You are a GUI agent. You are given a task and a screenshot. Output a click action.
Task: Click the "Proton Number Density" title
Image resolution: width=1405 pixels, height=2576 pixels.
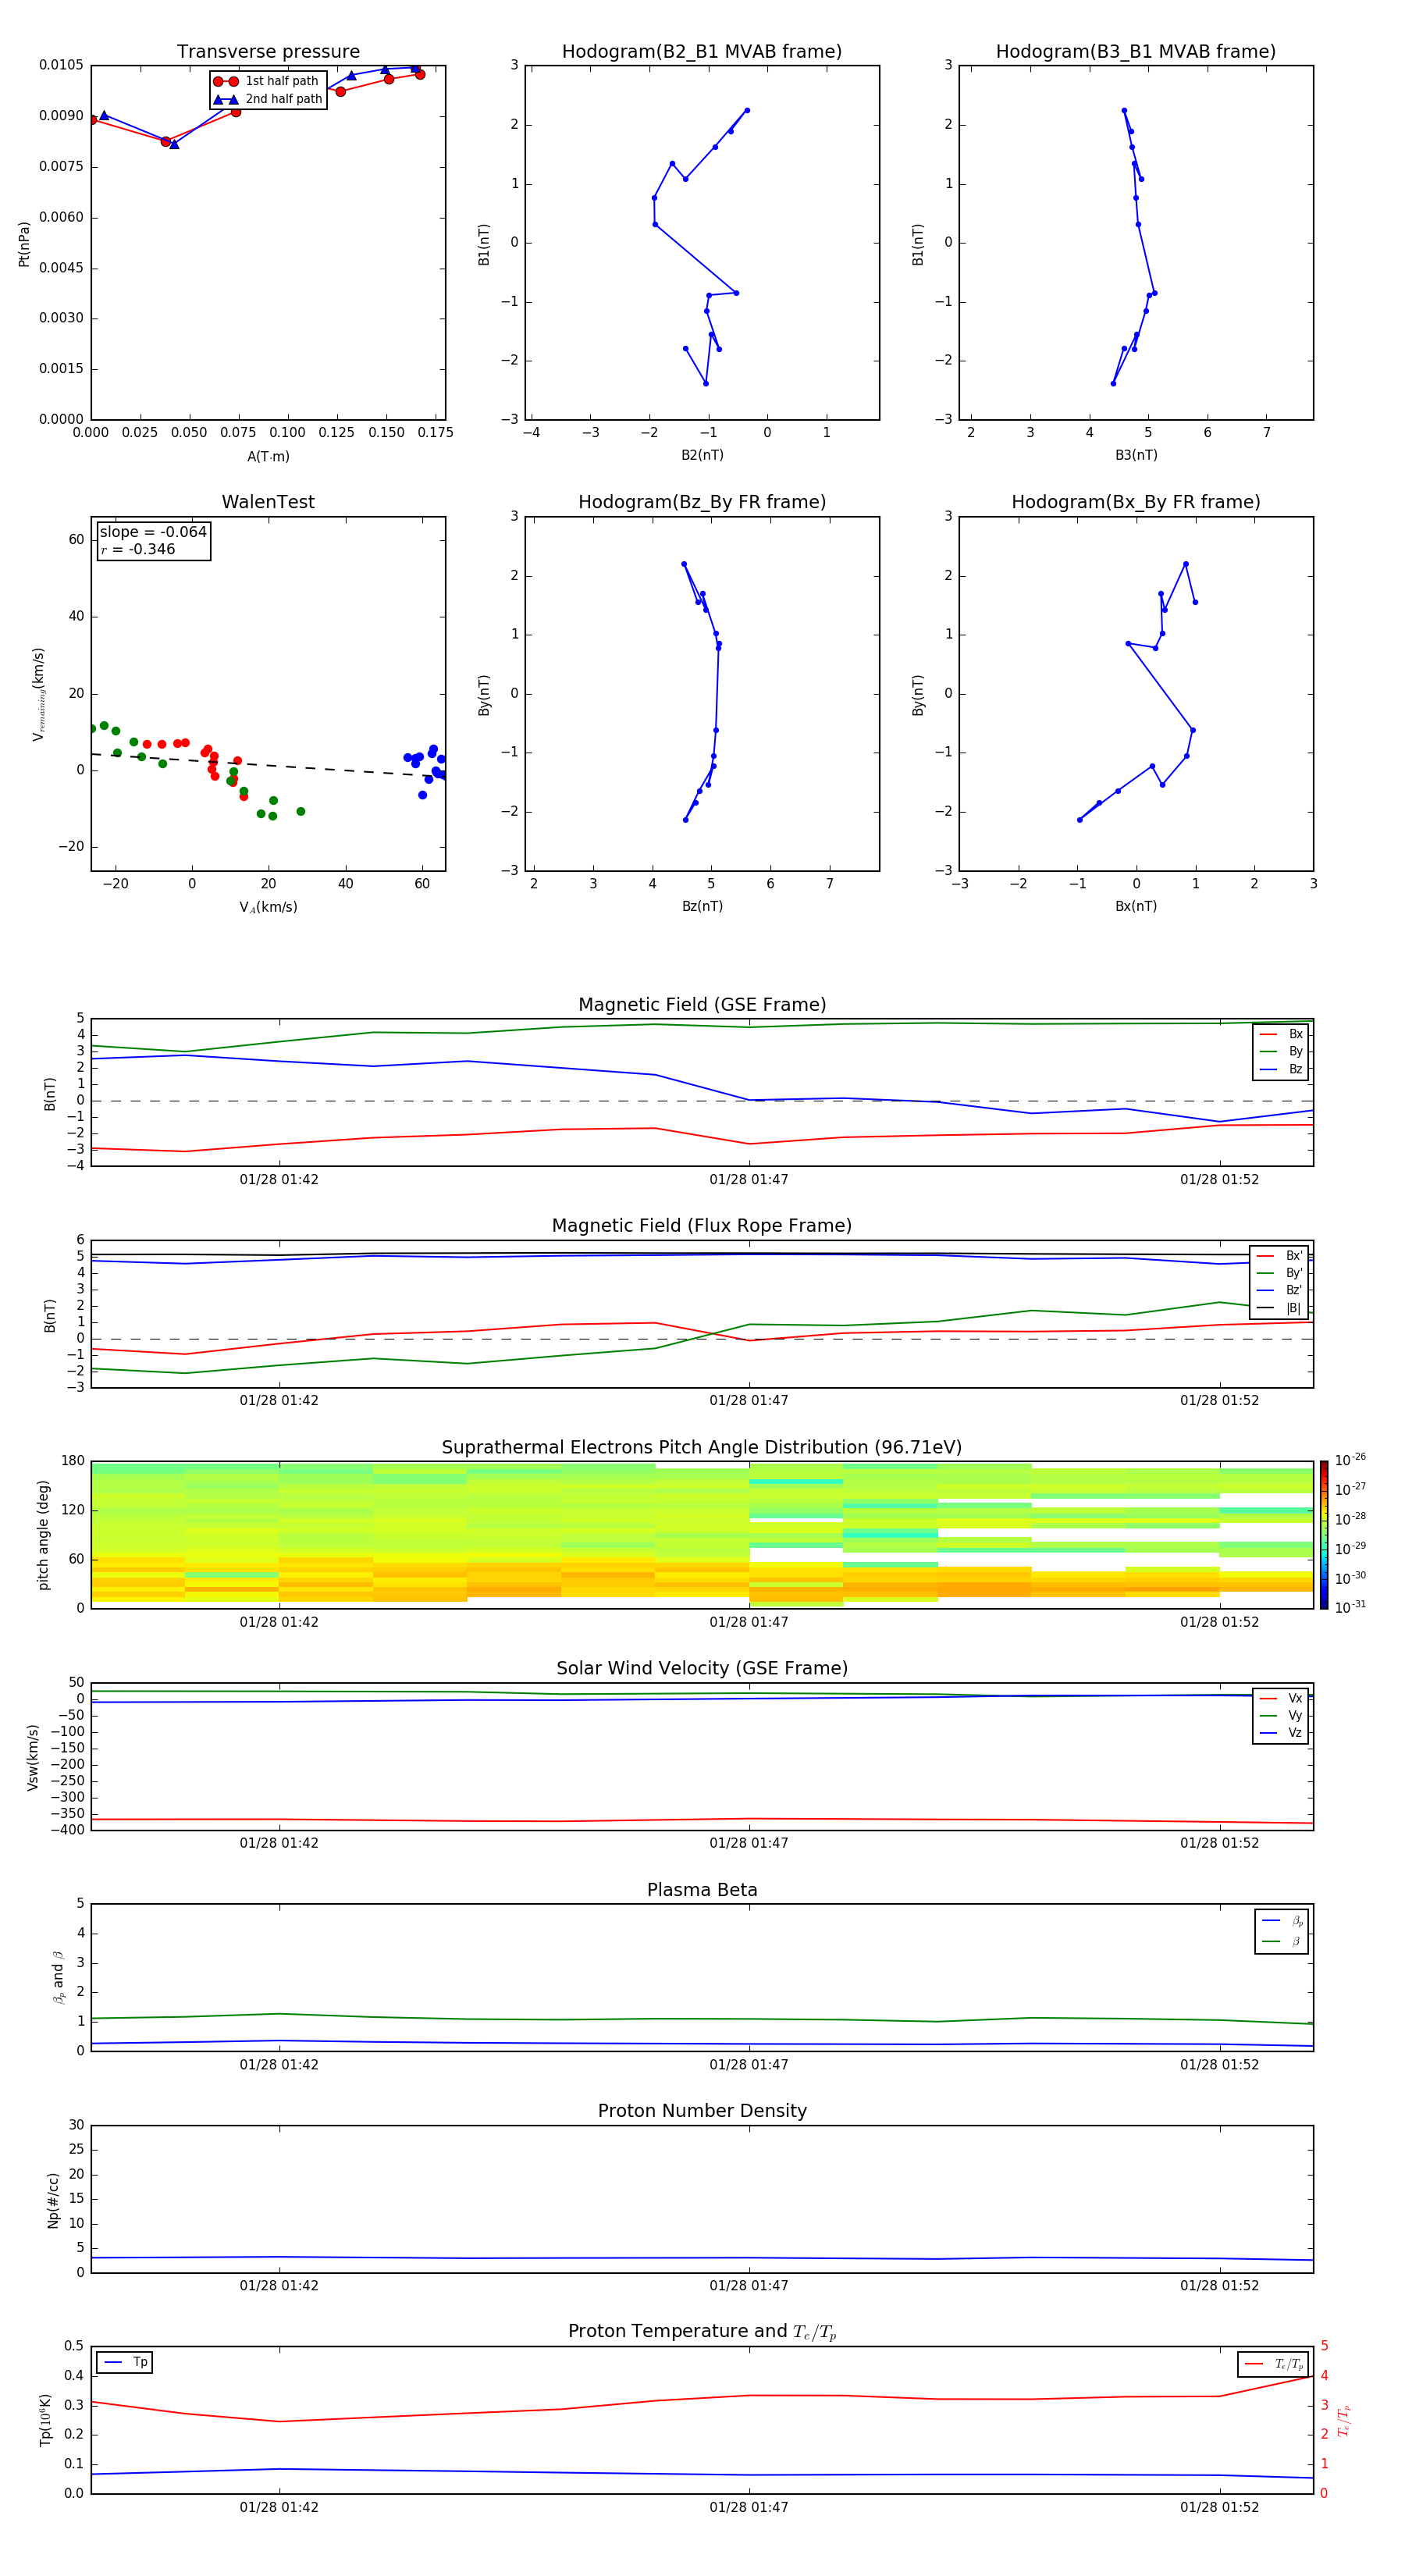pos(702,2111)
